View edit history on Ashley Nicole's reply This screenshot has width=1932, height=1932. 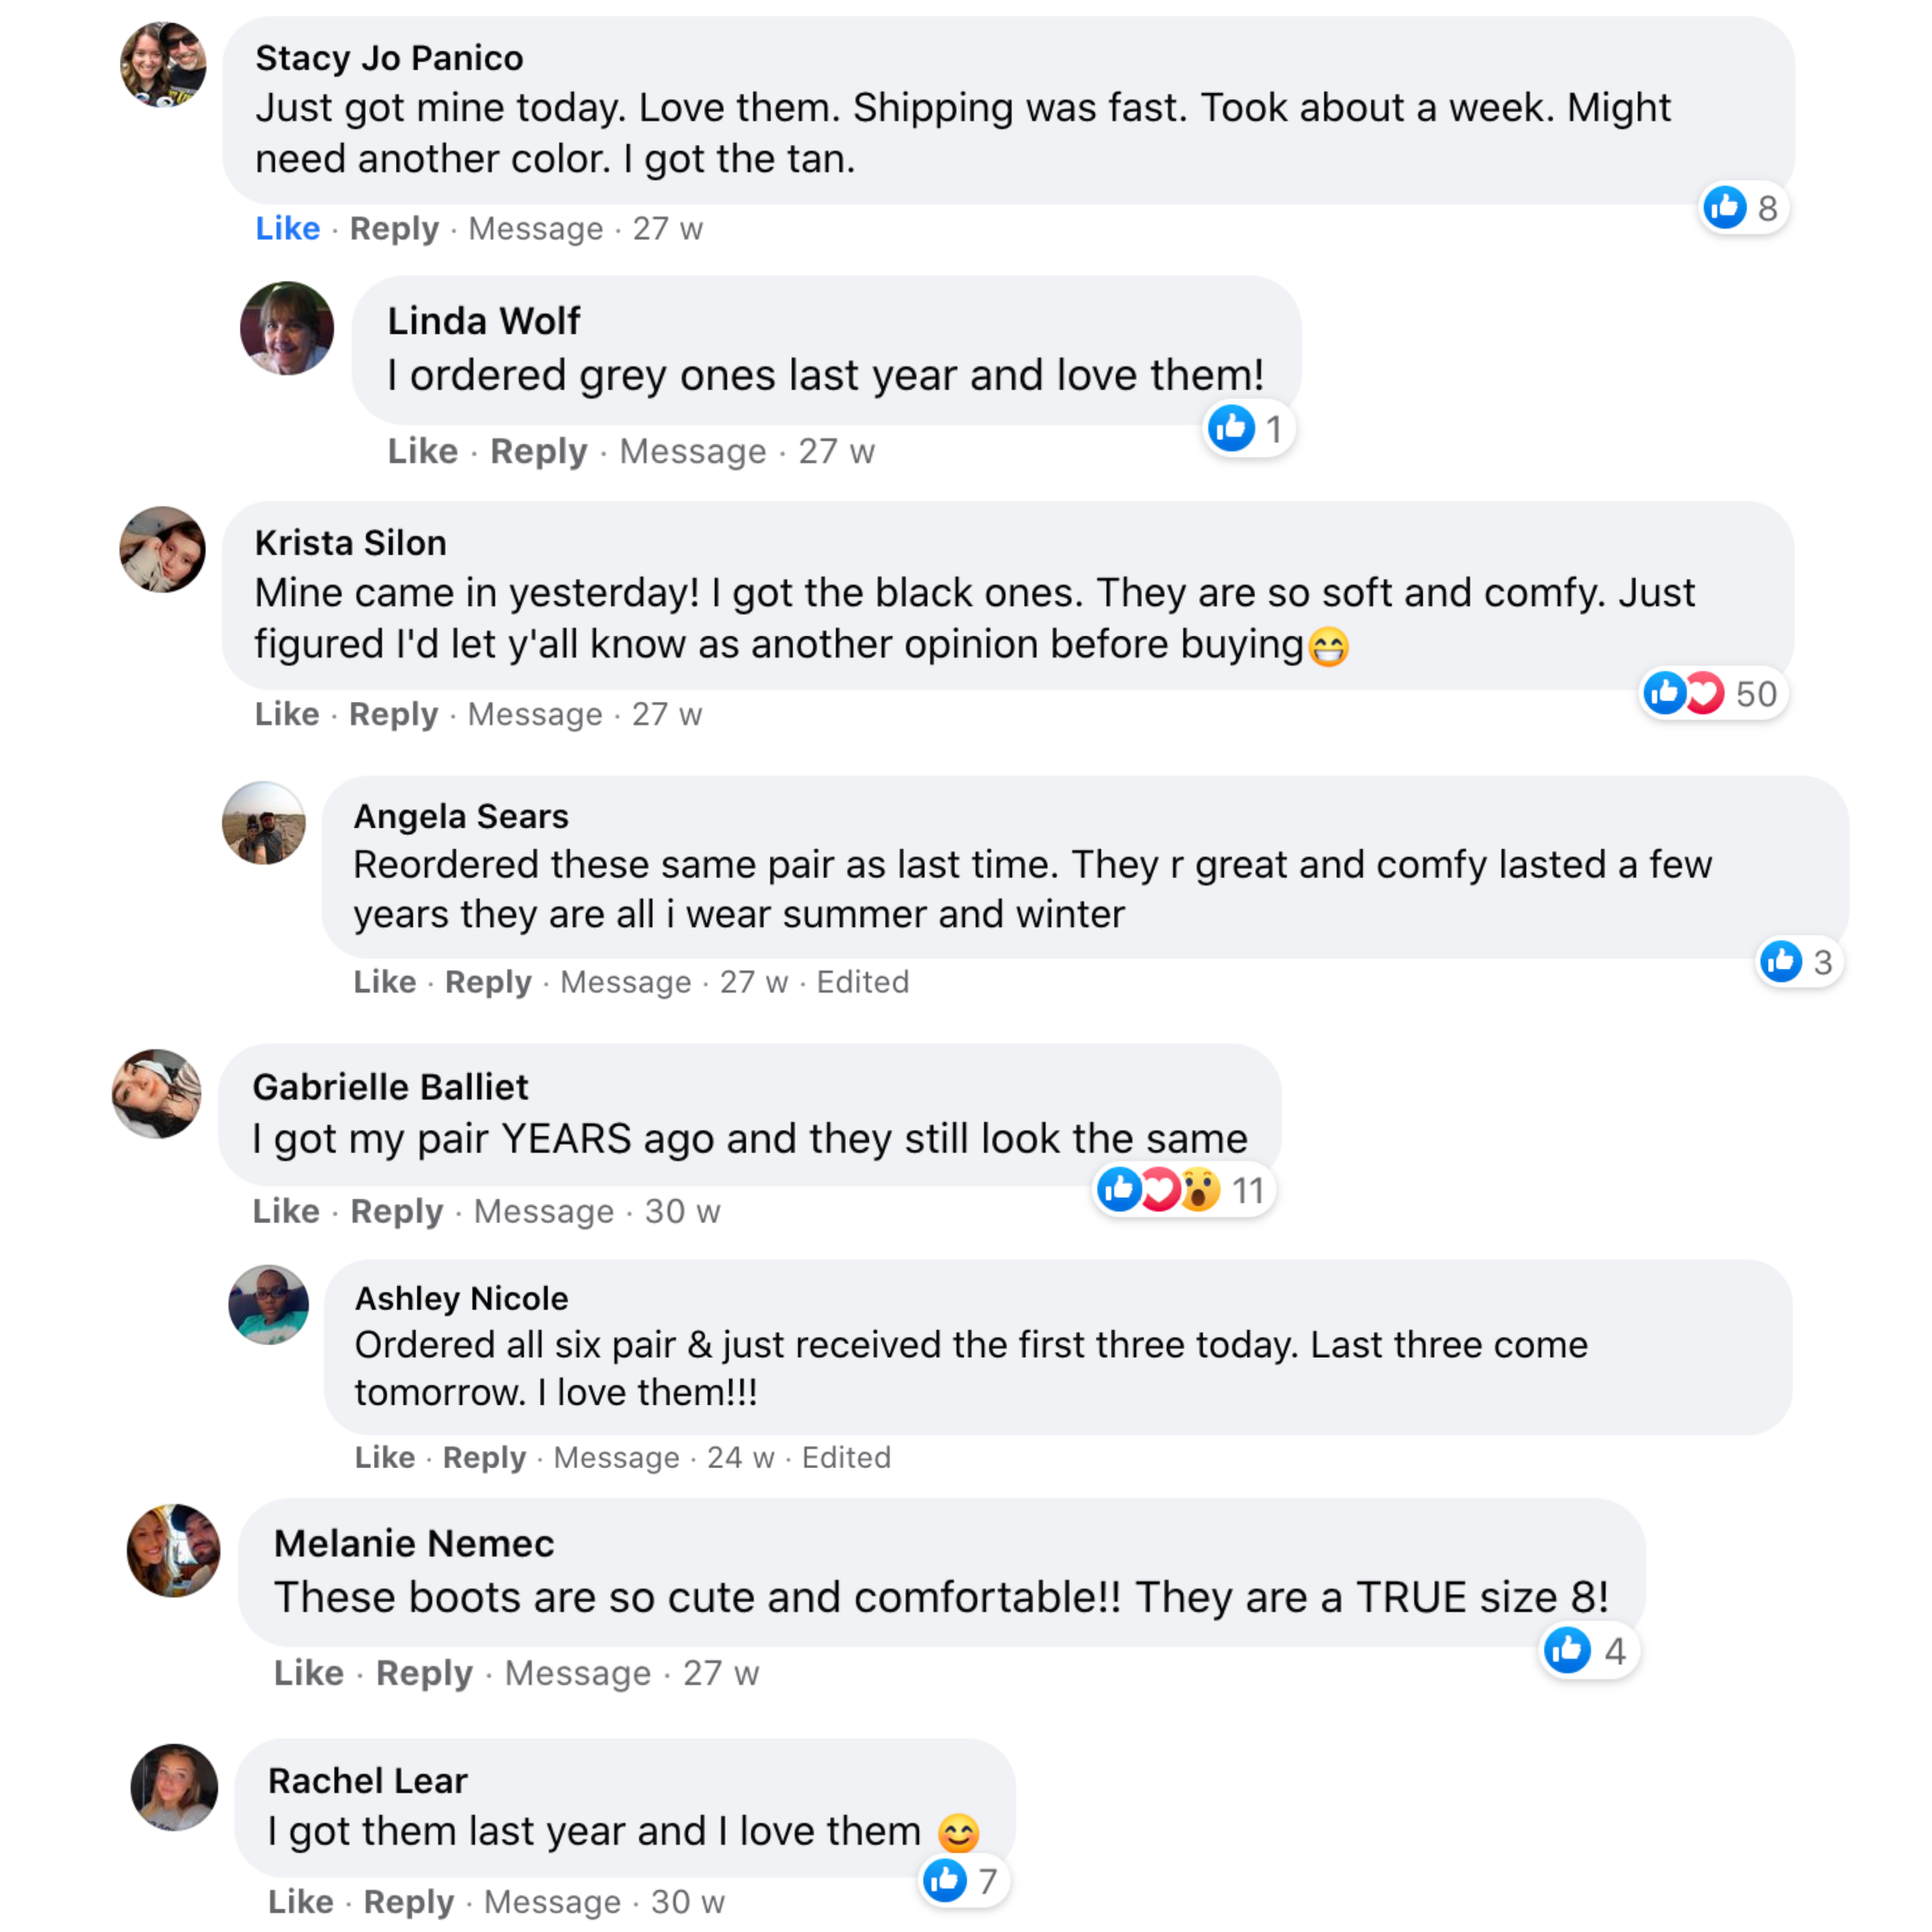(846, 1457)
